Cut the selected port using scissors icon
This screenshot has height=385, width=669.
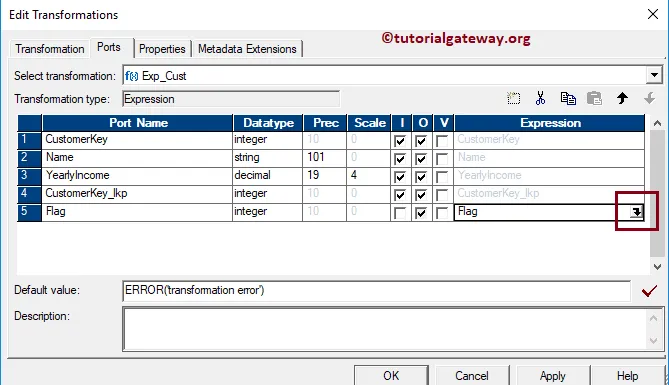541,99
